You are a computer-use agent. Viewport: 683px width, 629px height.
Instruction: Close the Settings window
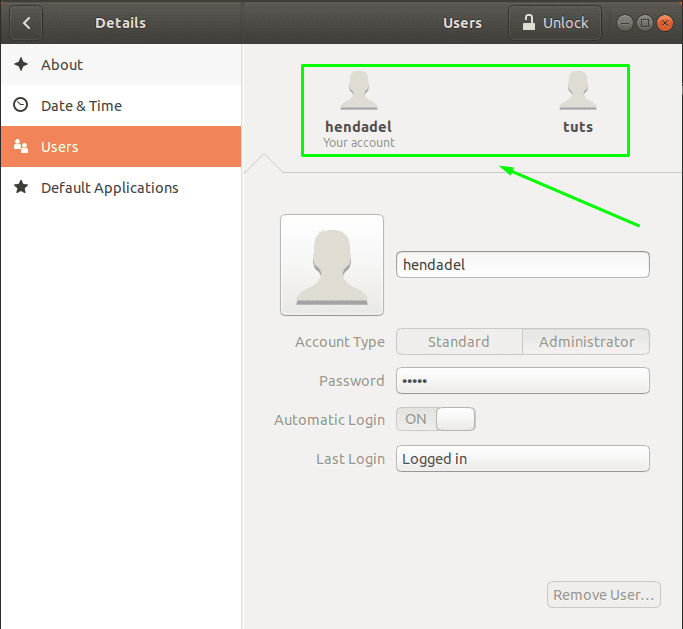click(x=665, y=23)
